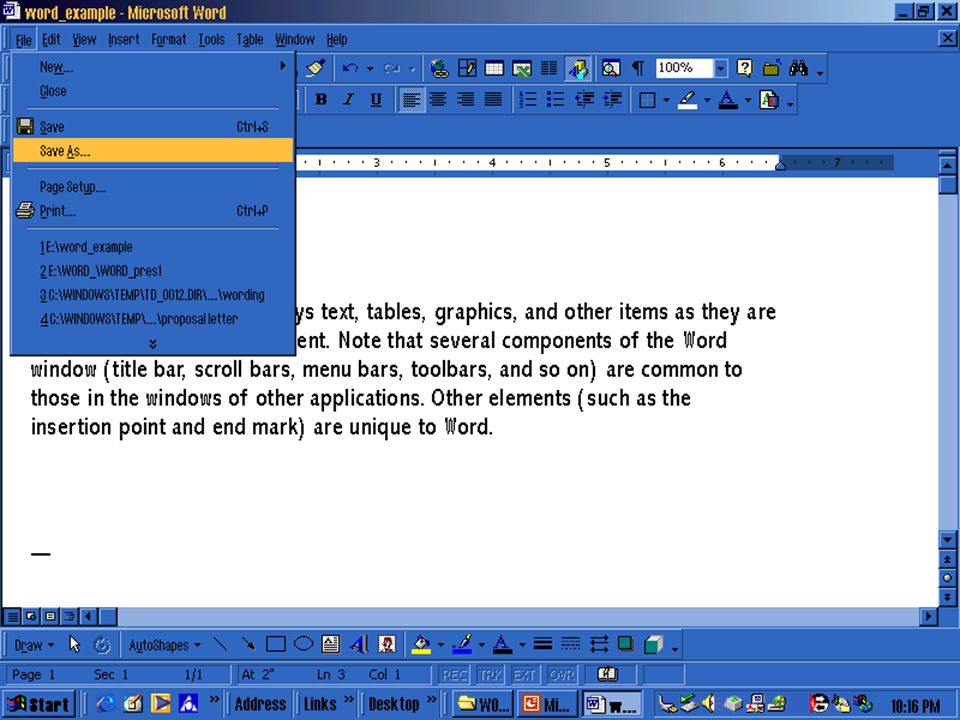
Task: Choose Print in the File menu
Action: click(152, 211)
